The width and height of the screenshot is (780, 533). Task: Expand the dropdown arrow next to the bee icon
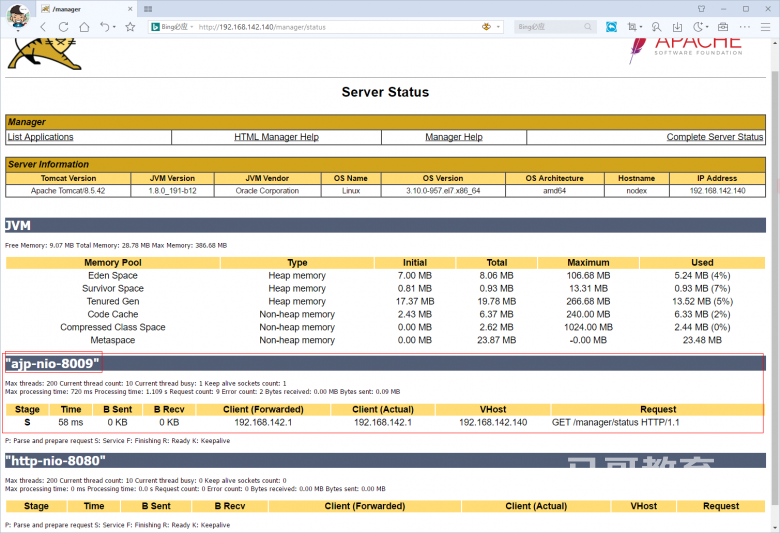498,27
